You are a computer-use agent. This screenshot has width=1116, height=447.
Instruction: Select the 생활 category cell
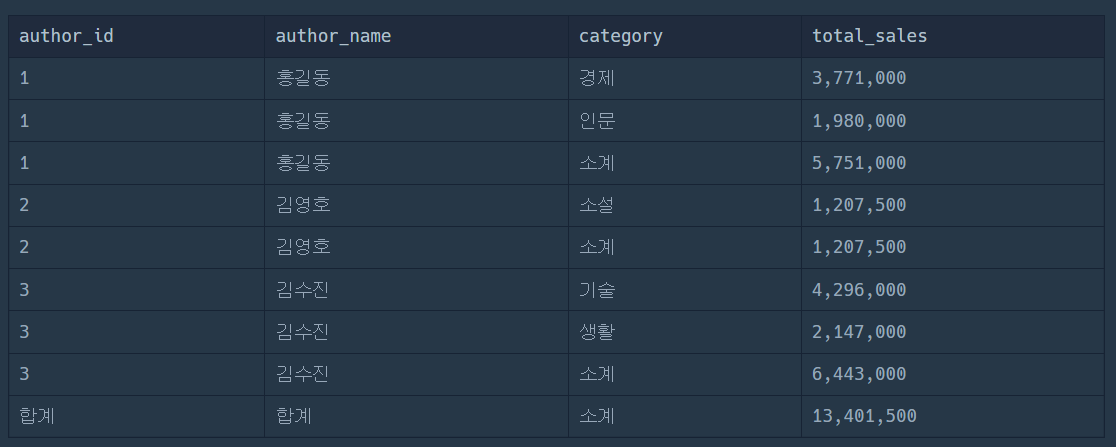[x=685, y=332]
